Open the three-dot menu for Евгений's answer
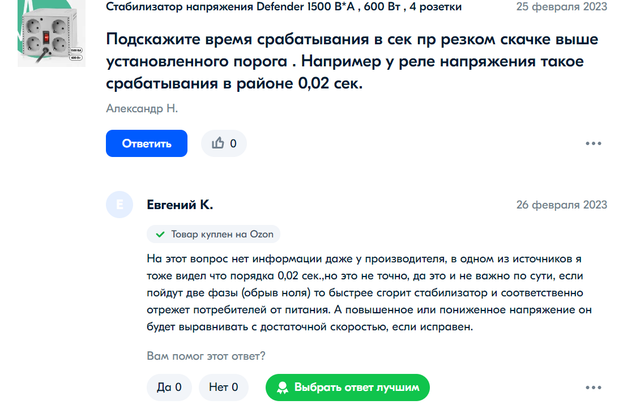The height and width of the screenshot is (408, 640). 593,387
